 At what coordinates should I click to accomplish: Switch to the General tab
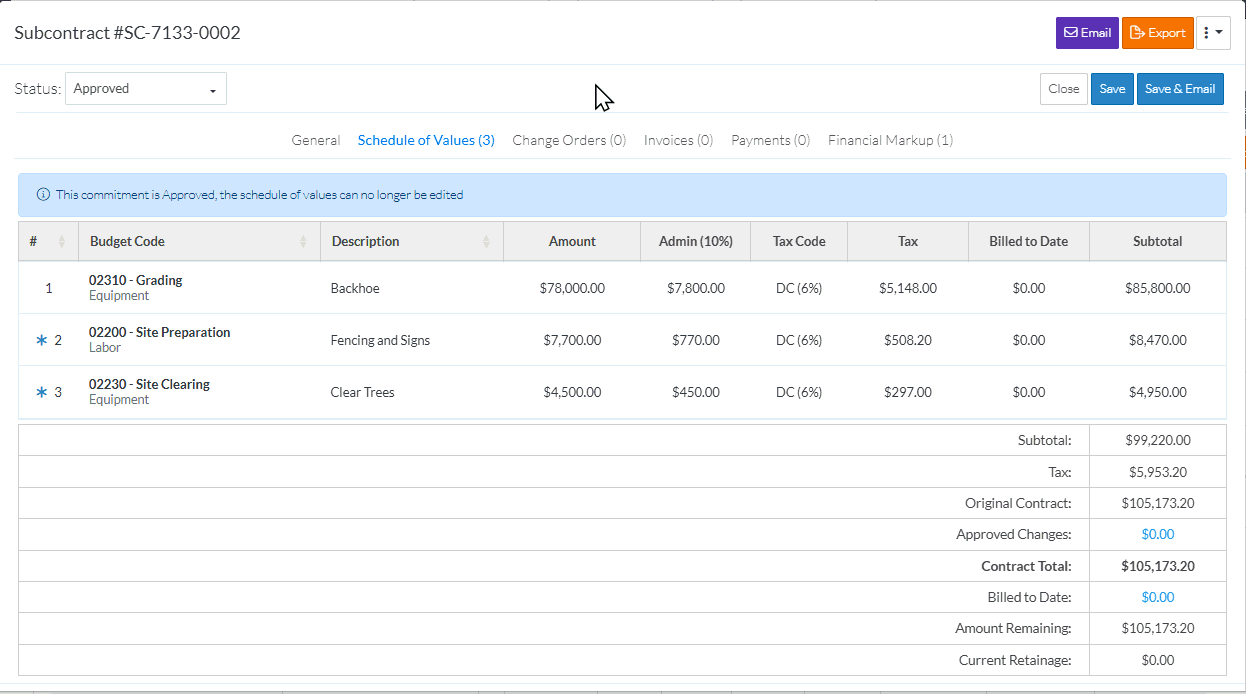point(316,141)
